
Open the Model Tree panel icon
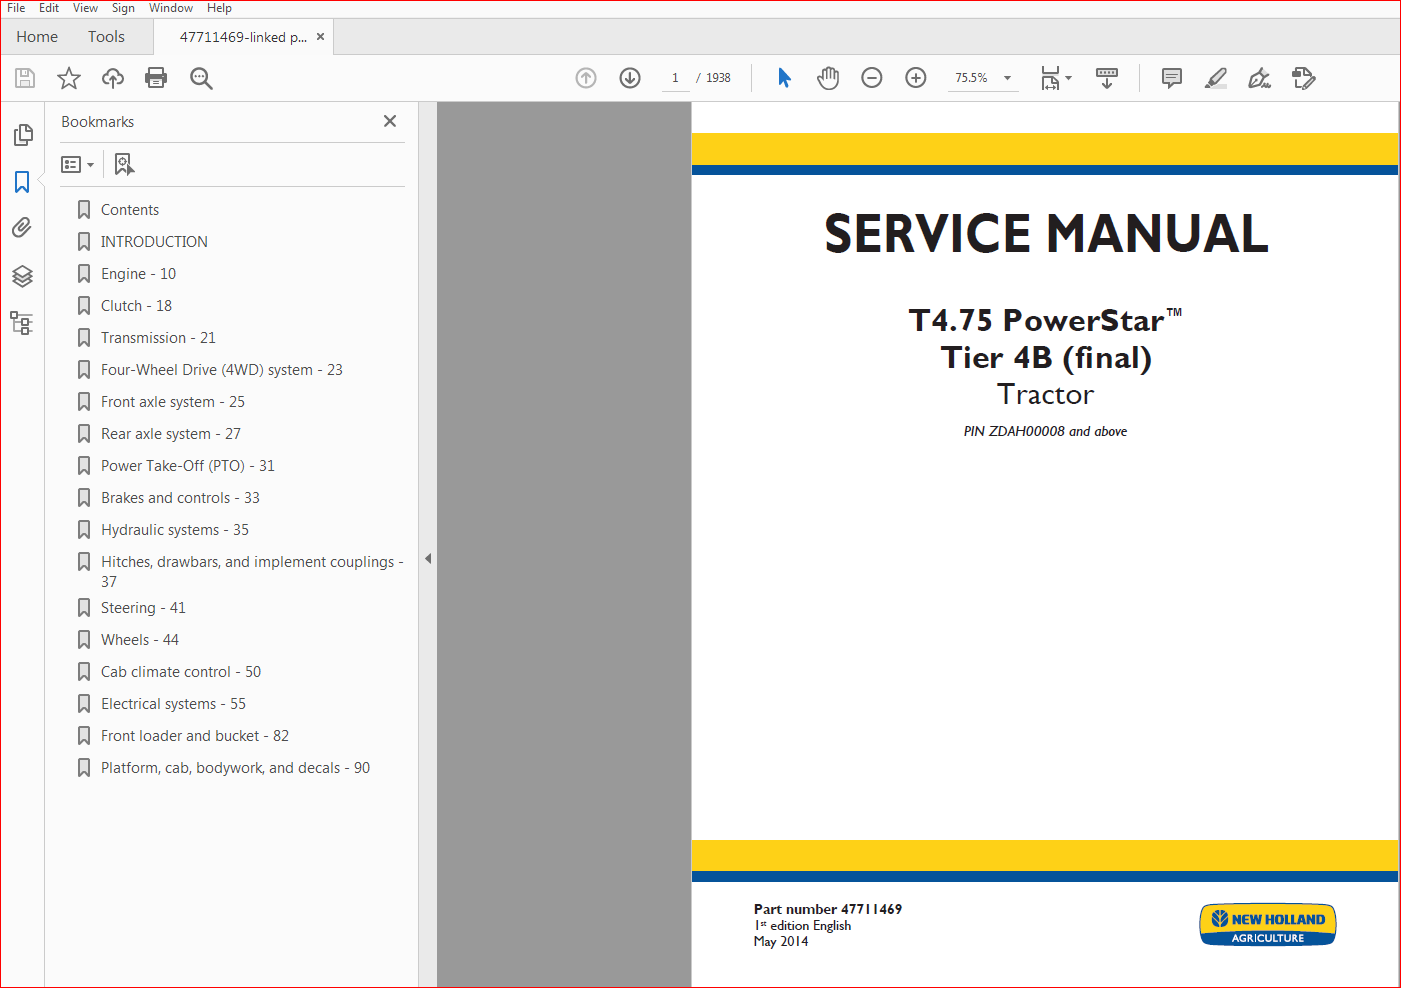tap(22, 323)
